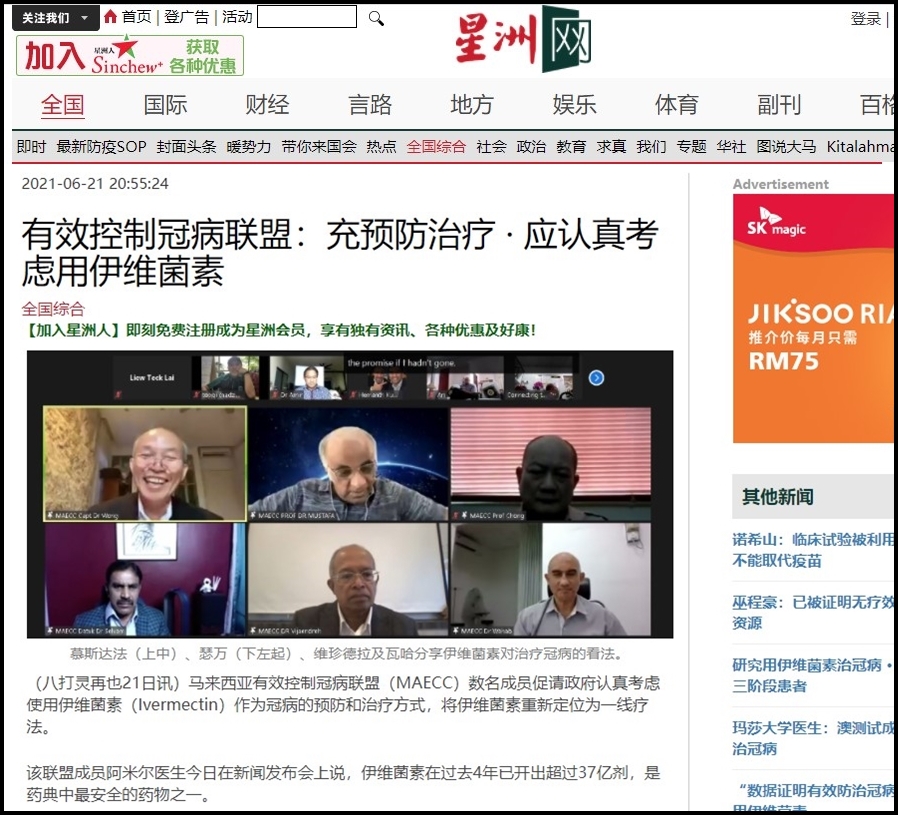This screenshot has height=815, width=898.
Task: Click the video conference article image
Action: pyautogui.click(x=349, y=494)
